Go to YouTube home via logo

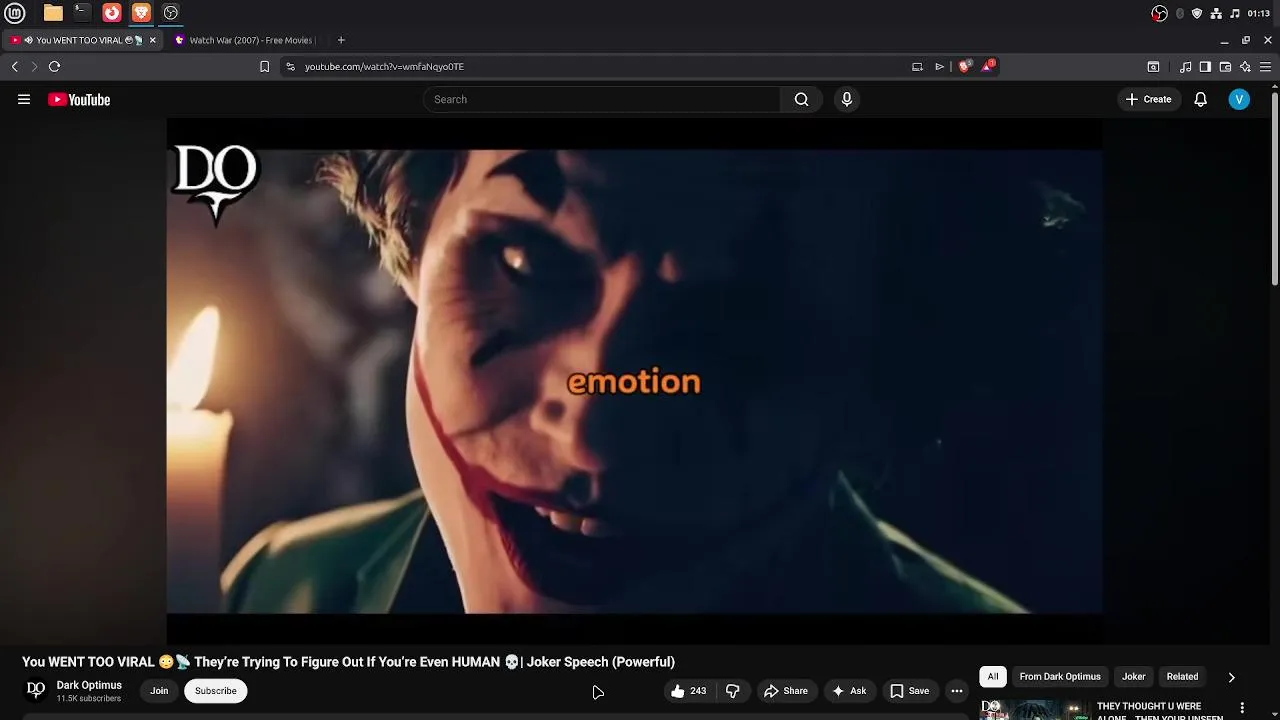[79, 99]
